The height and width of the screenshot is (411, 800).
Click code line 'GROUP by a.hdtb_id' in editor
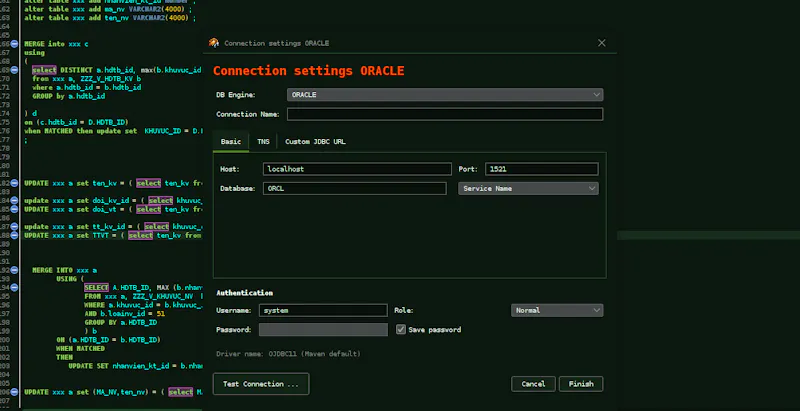(x=69, y=96)
